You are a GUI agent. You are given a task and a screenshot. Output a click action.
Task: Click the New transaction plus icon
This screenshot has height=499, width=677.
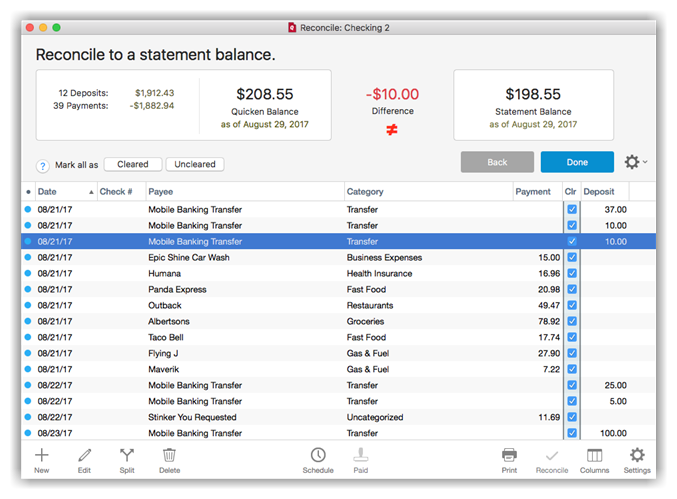(x=41, y=456)
